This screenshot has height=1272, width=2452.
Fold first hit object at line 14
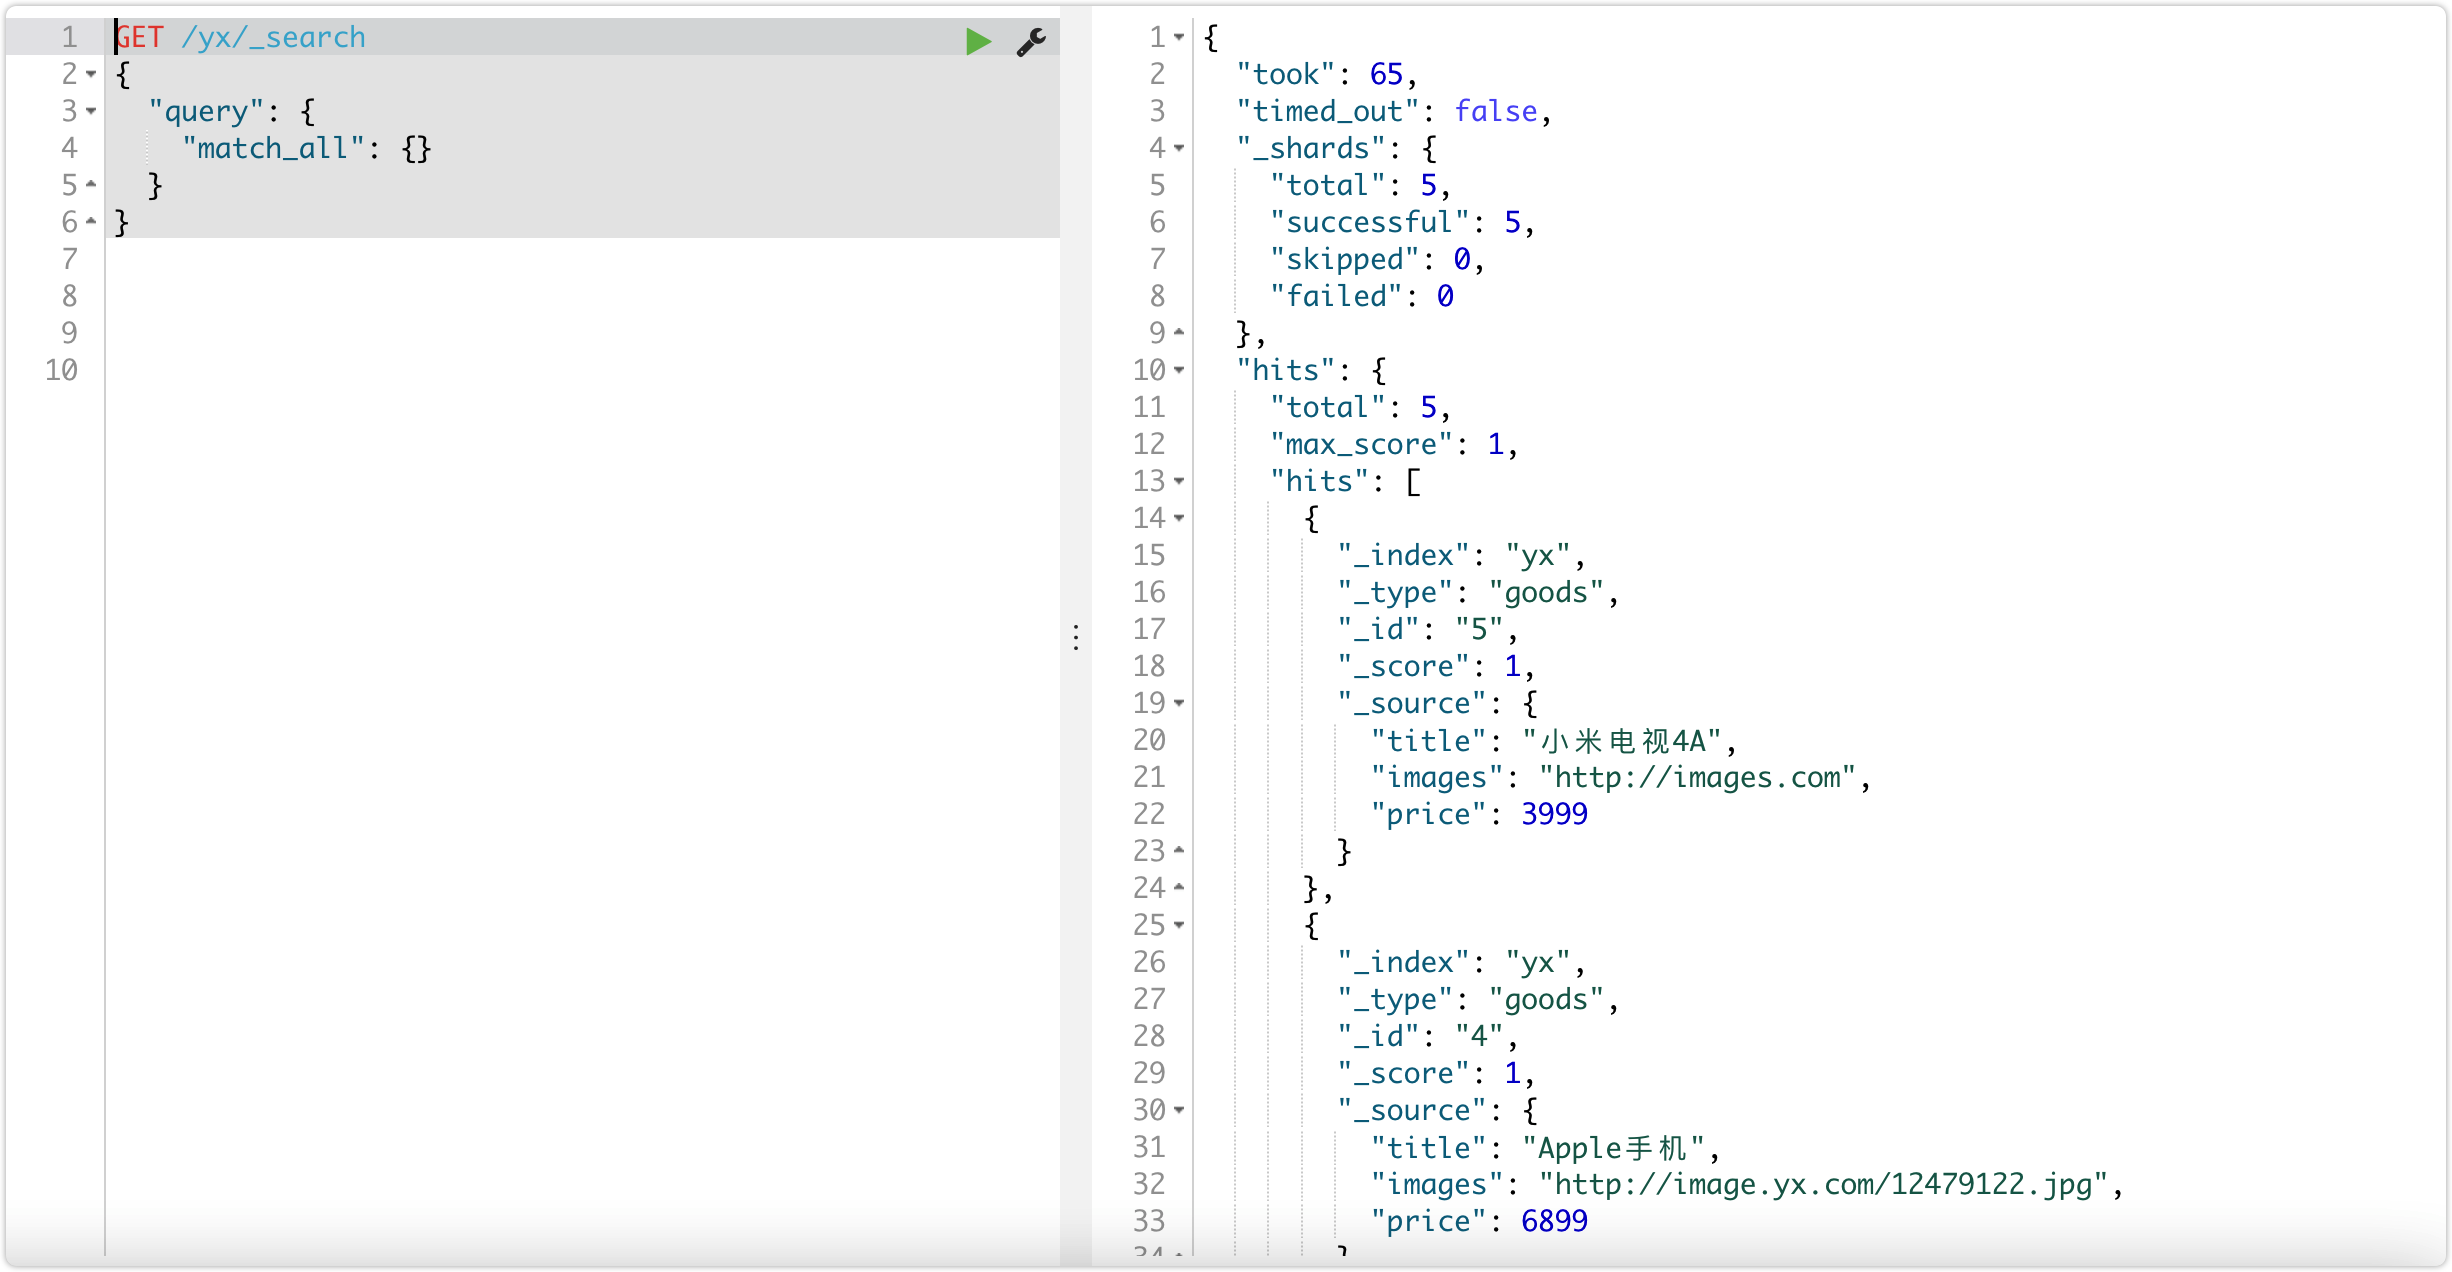pos(1179,518)
